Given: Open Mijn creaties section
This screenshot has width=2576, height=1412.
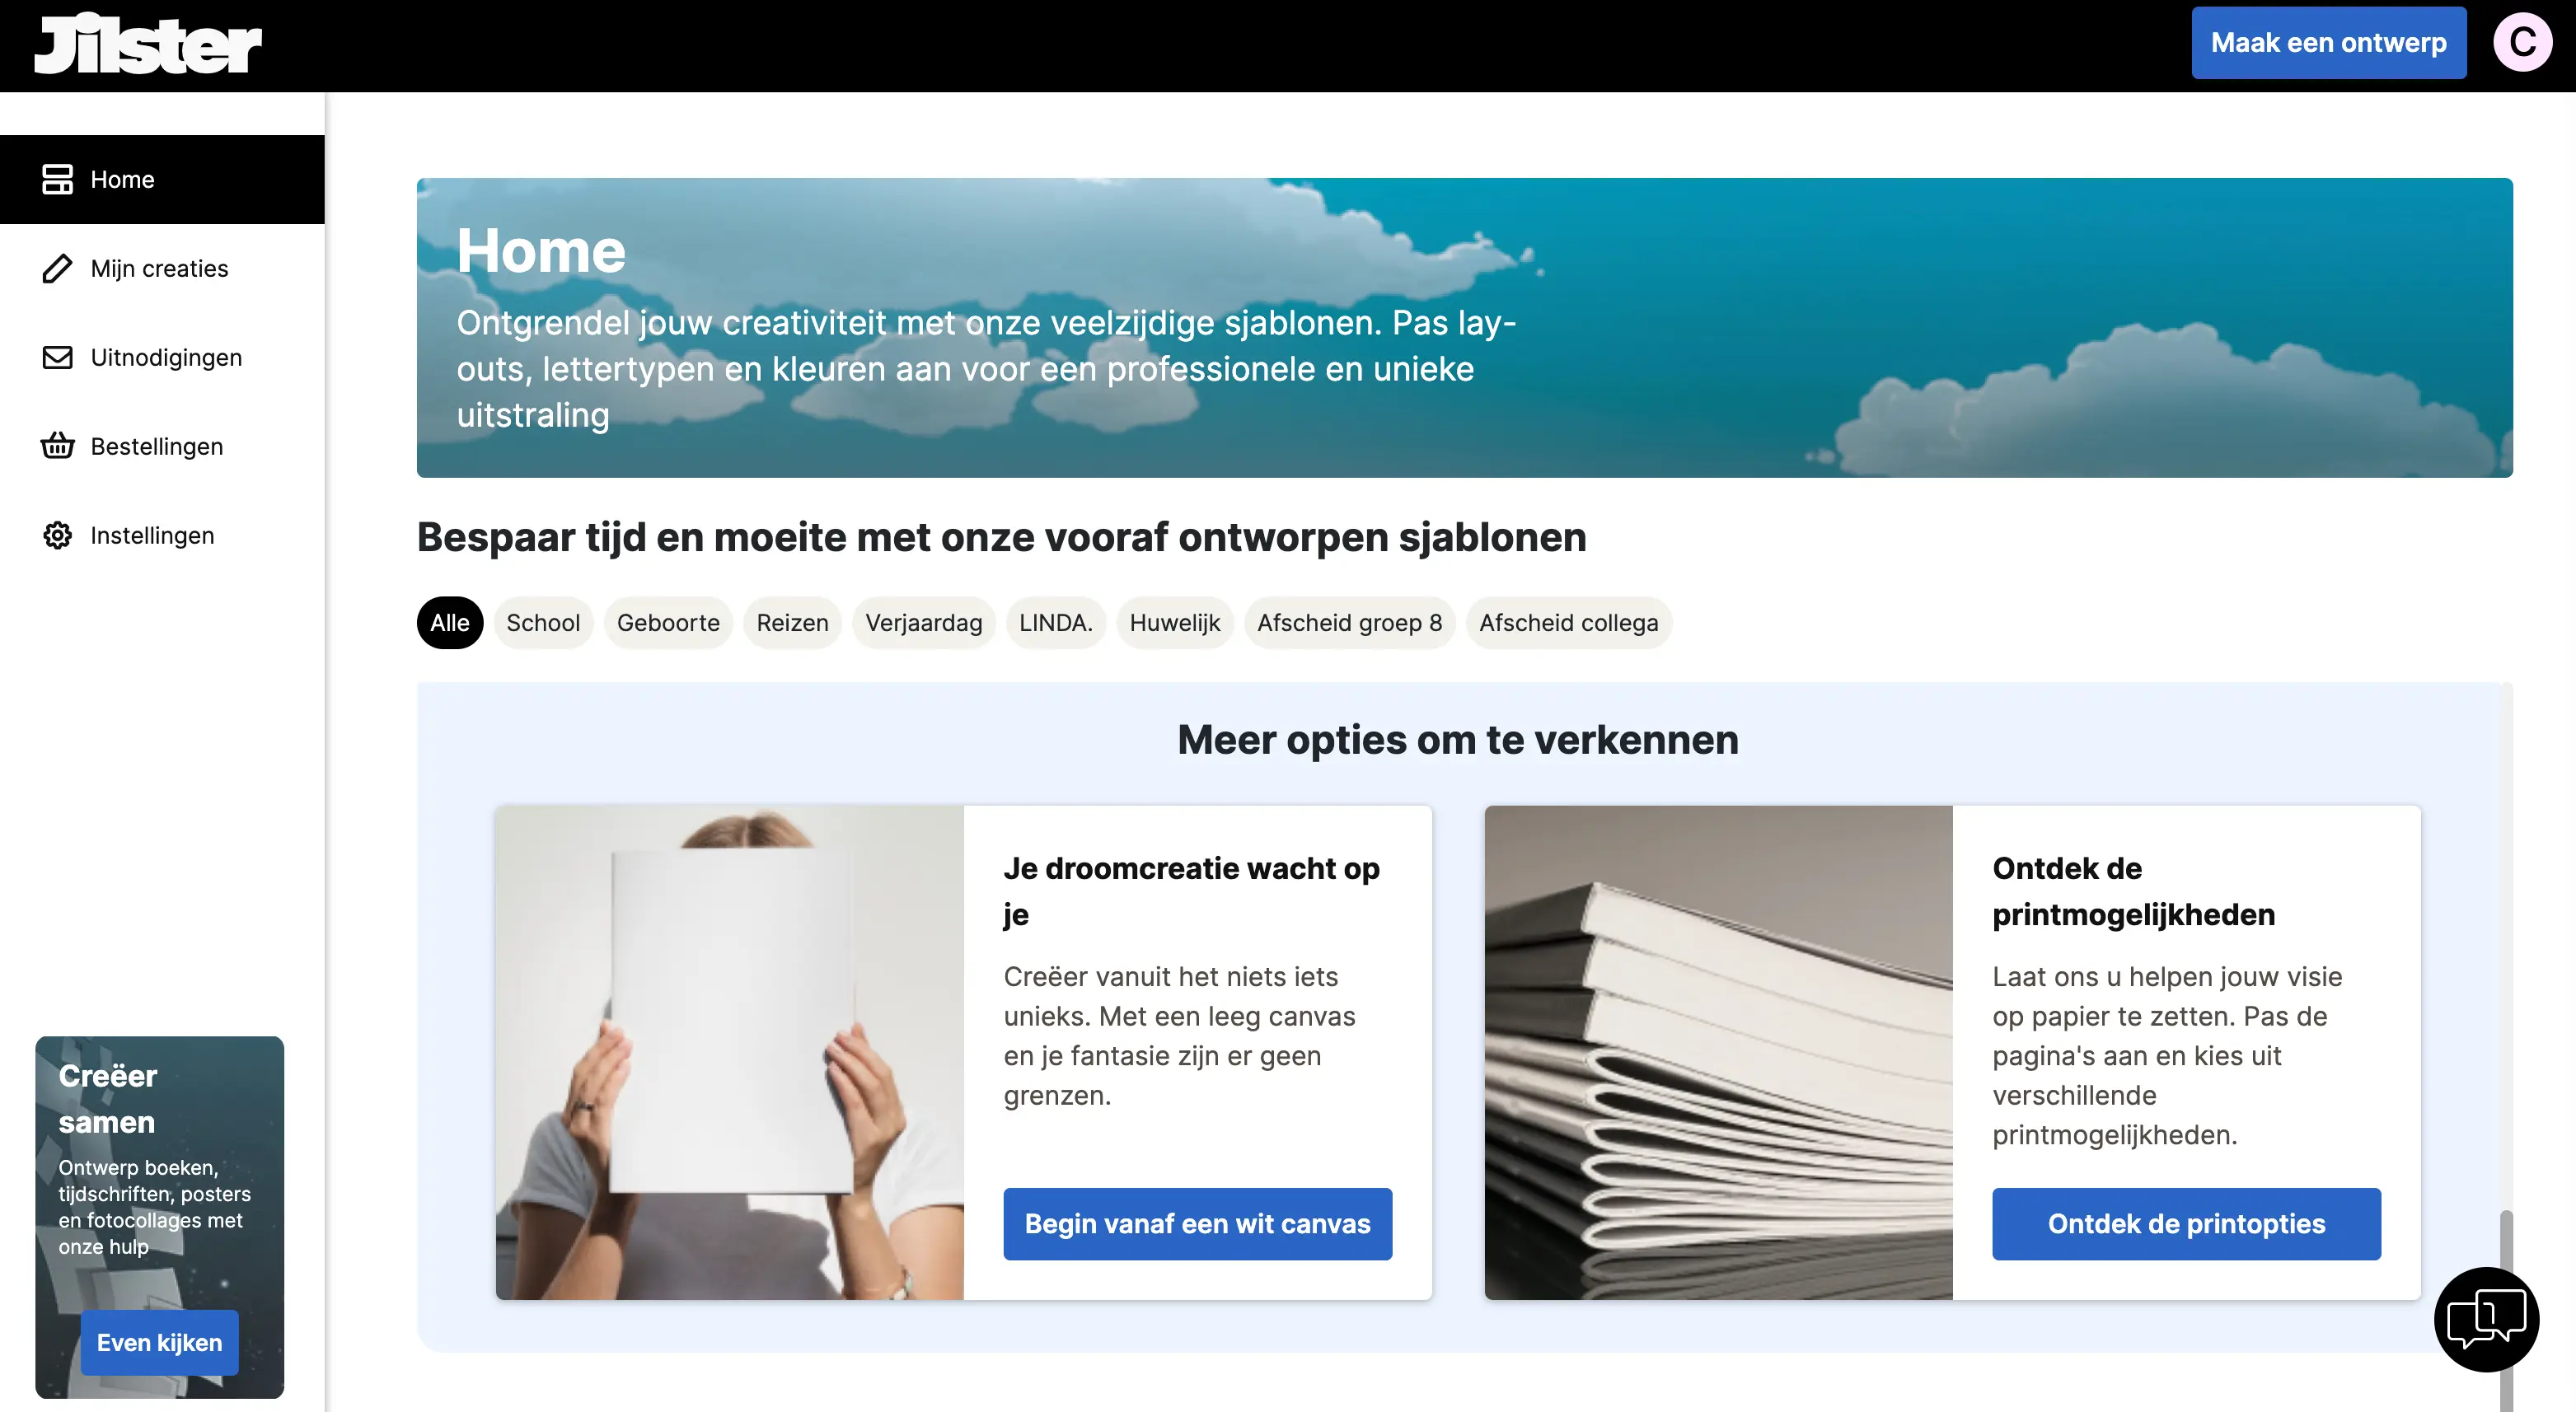Looking at the screenshot, I should click(x=158, y=268).
